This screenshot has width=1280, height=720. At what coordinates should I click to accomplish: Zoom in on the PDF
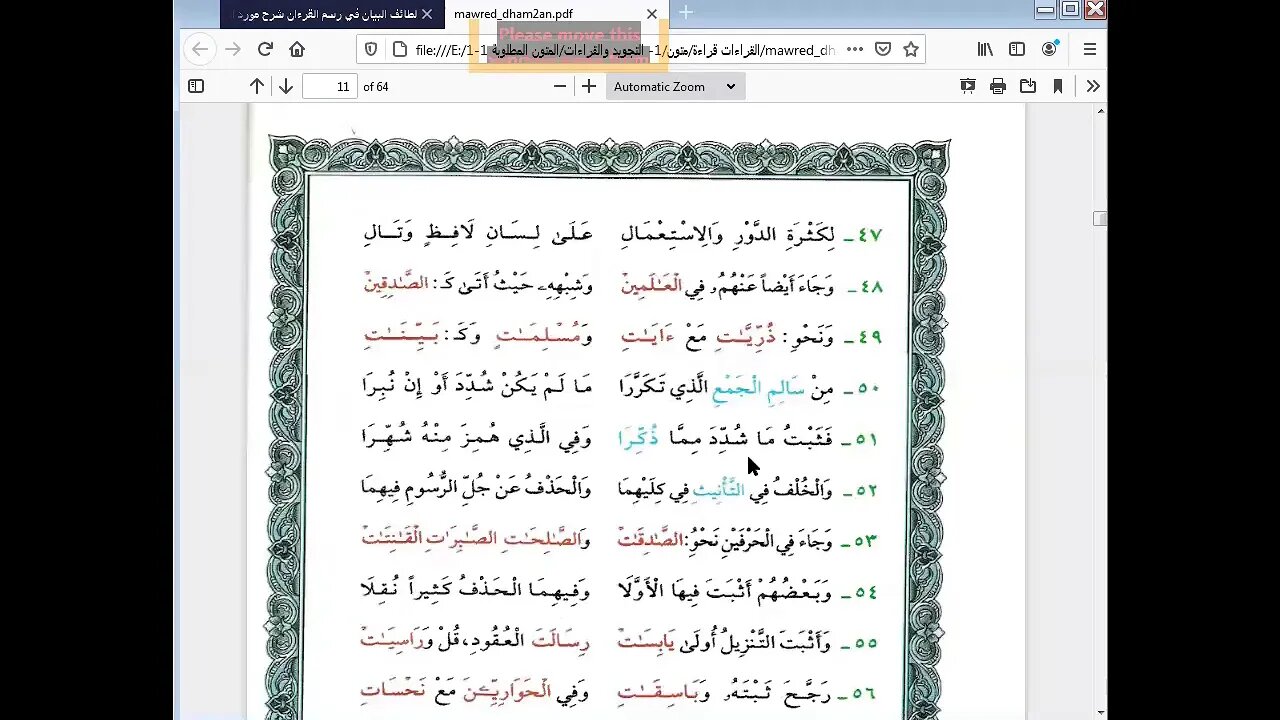pos(589,87)
